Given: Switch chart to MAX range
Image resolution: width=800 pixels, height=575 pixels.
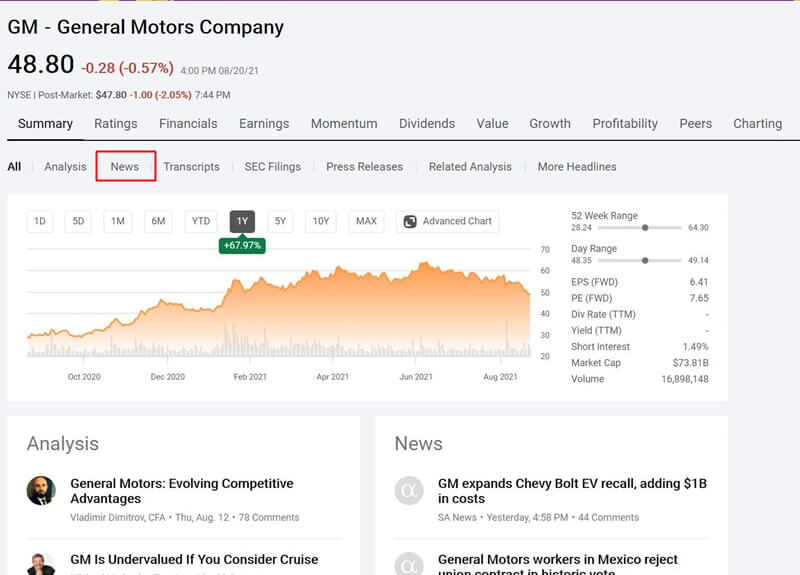Looking at the screenshot, I should (x=366, y=221).
